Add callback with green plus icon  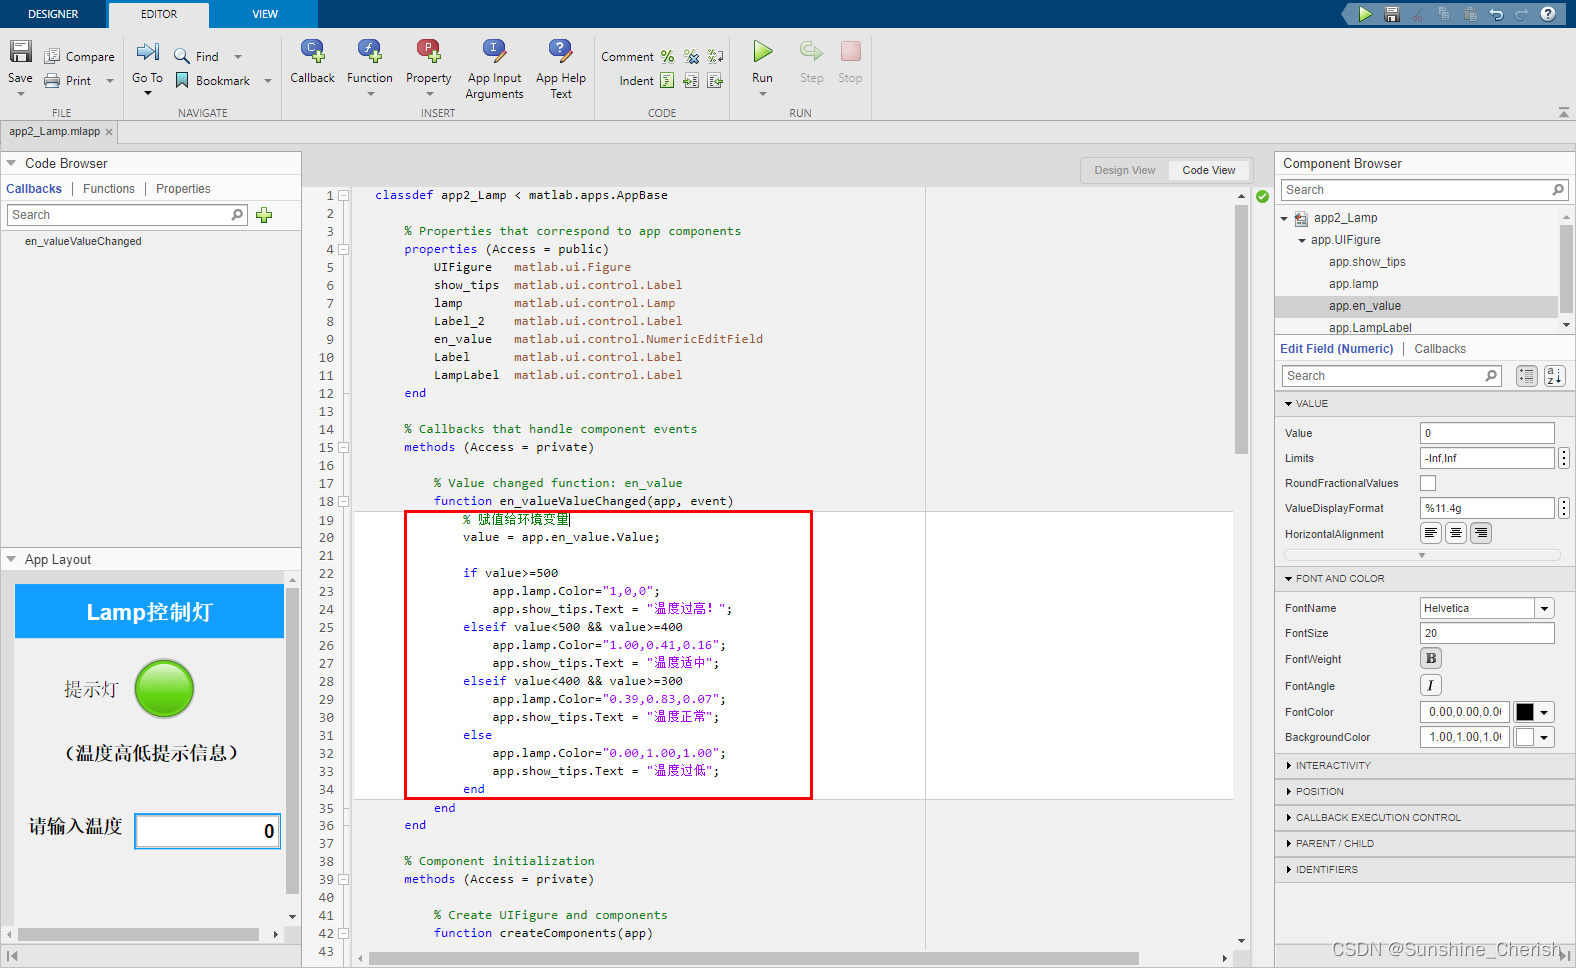coord(264,215)
